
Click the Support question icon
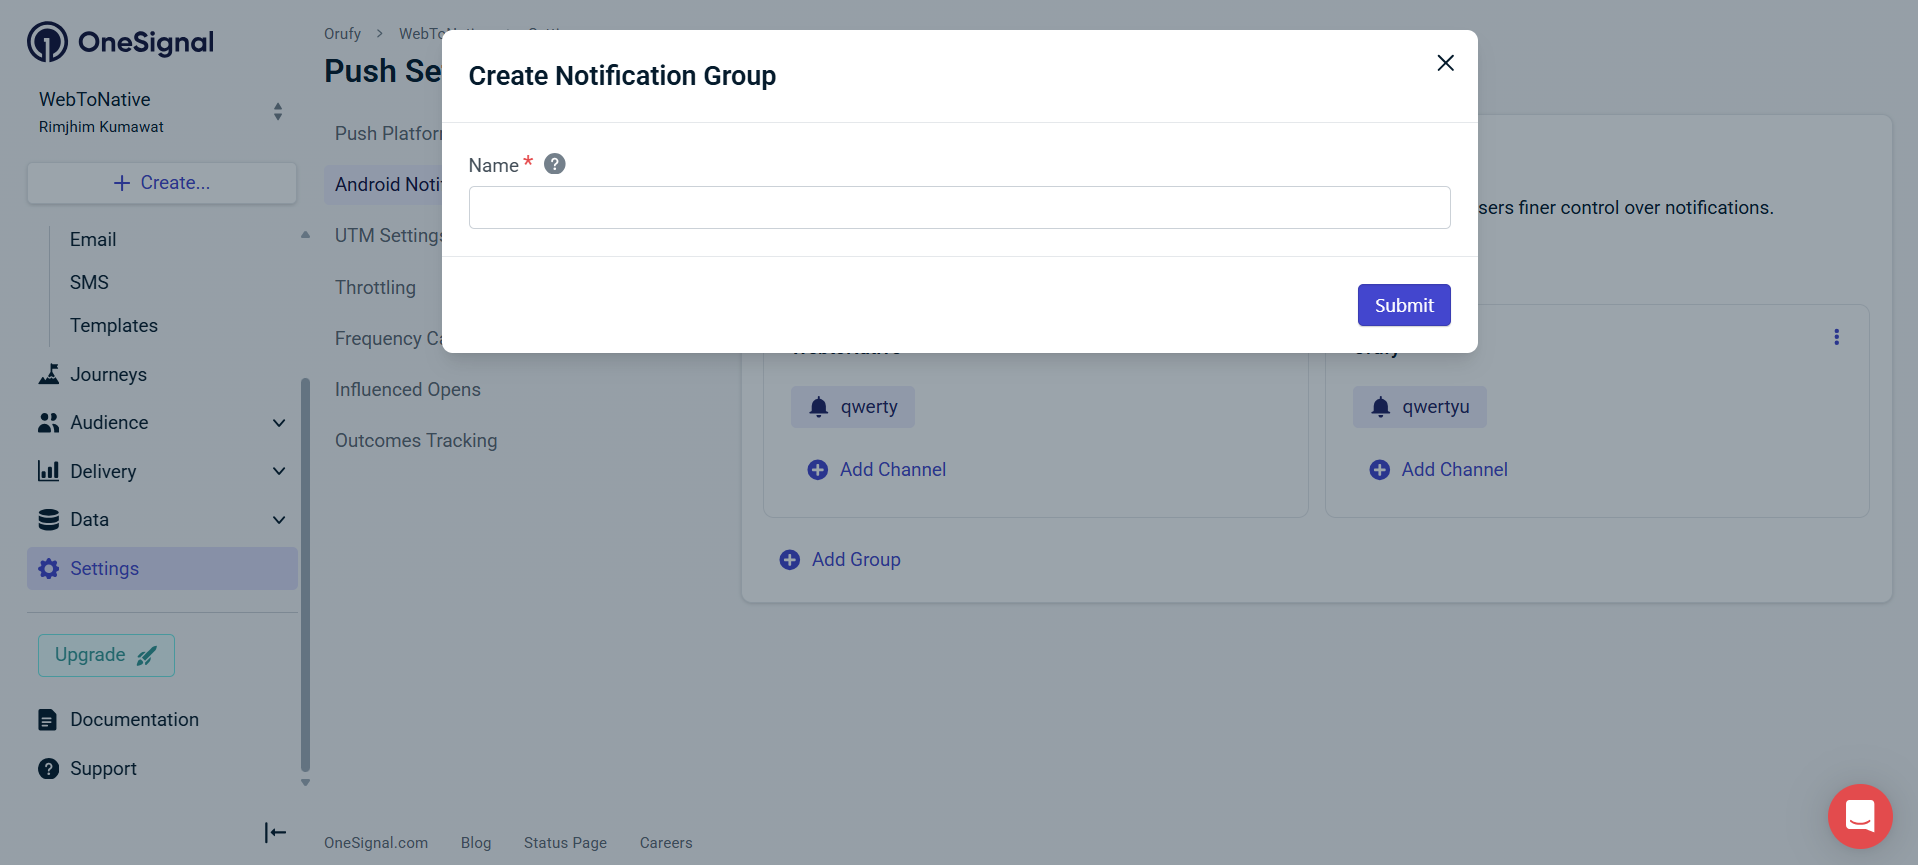[48, 768]
